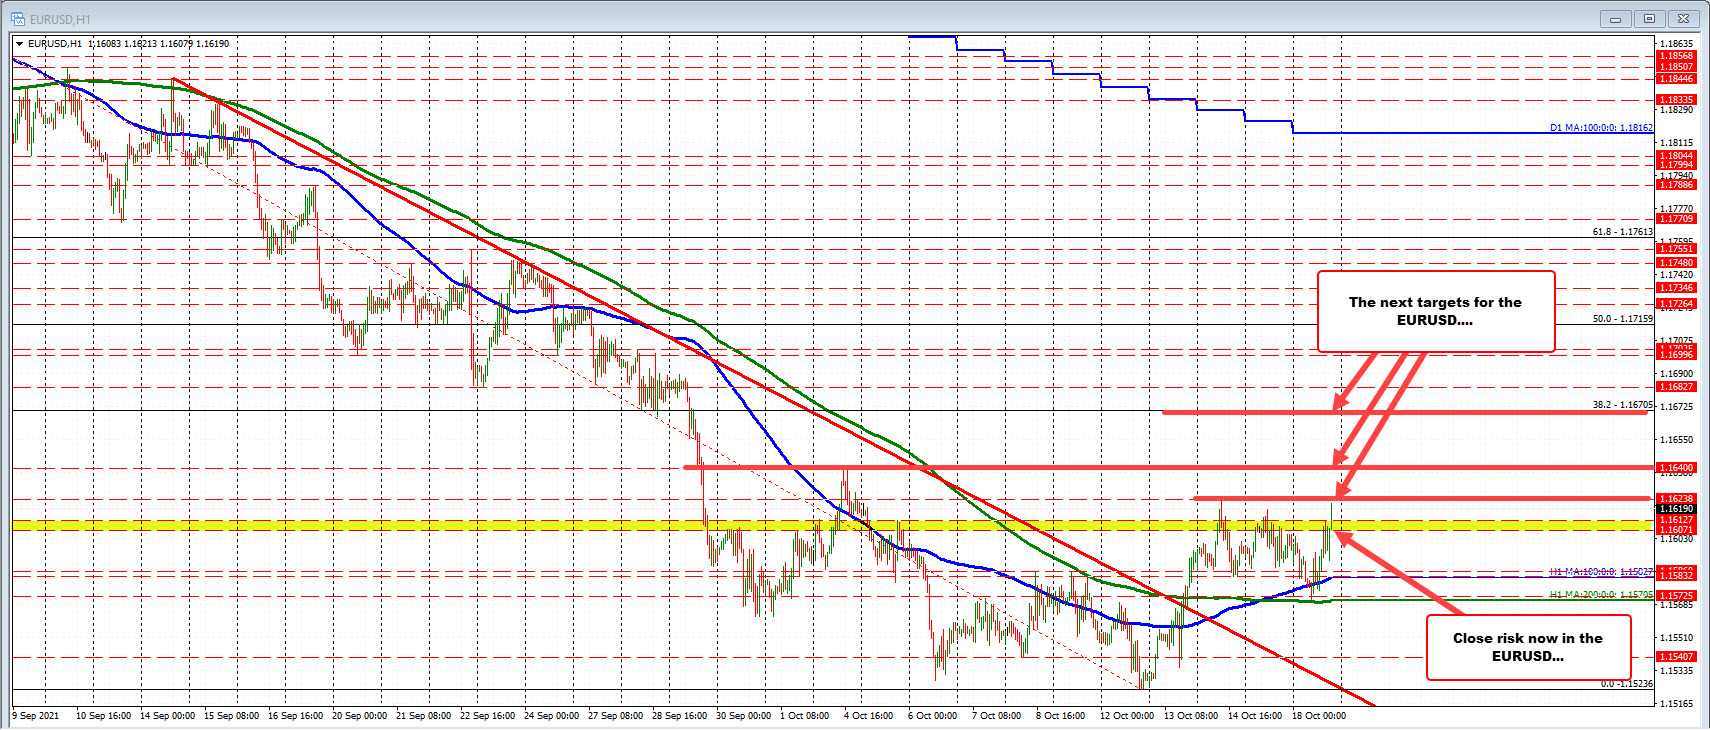This screenshot has height=730, width=1710.
Task: Click the '14 Sep 00:00' time axis label
Action: click(167, 716)
